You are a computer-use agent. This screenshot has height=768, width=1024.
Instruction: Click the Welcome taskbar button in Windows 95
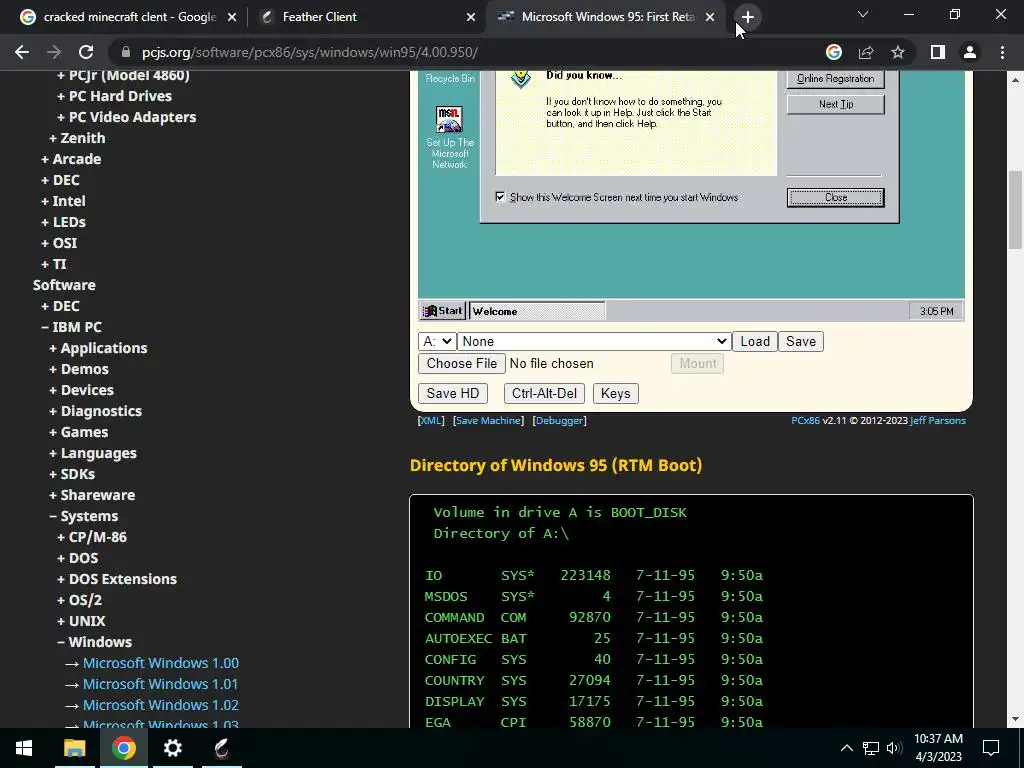tap(537, 312)
